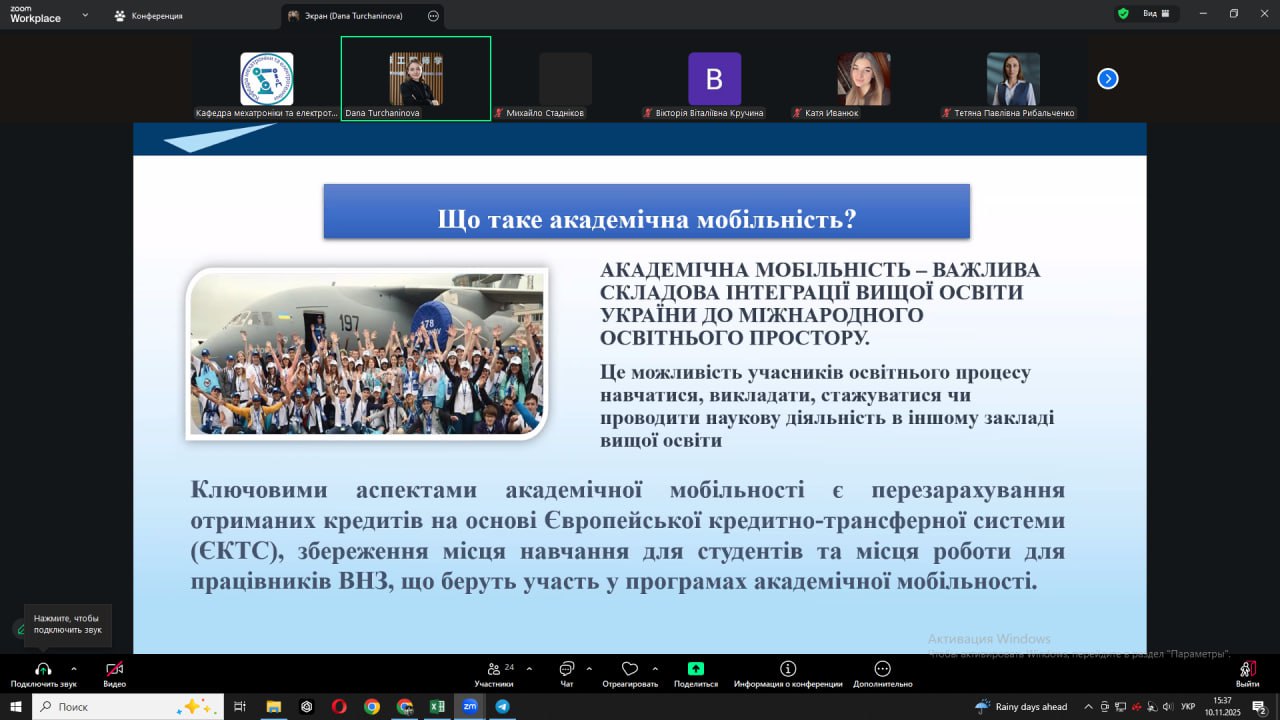This screenshot has height=720, width=1280.
Task: Click the Participants (Участники) icon
Action: coord(494,669)
